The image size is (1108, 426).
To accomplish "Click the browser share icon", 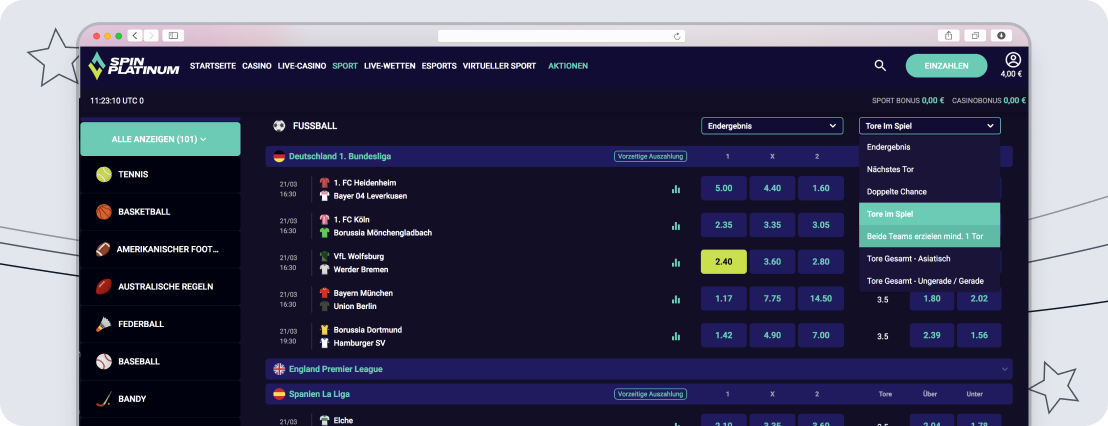I will click(x=948, y=35).
